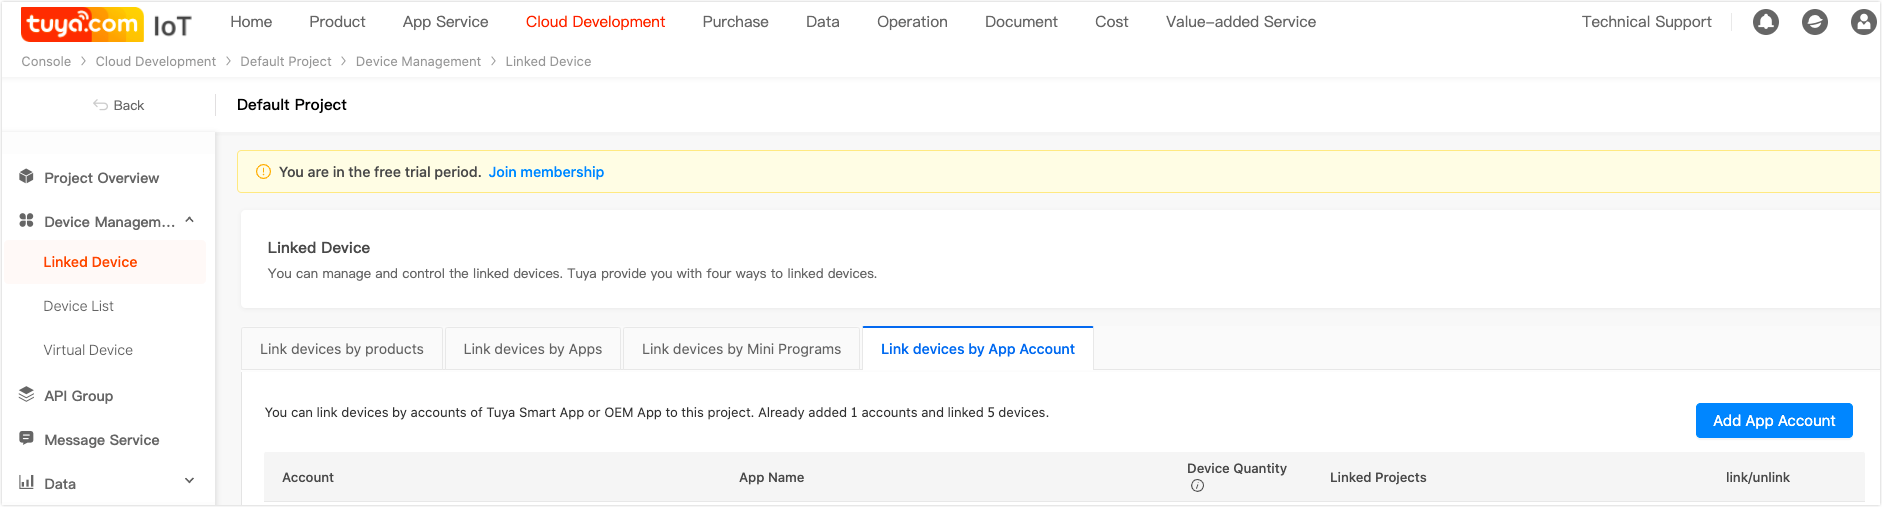Click Console in the breadcrumb
The width and height of the screenshot is (1882, 507).
point(46,62)
